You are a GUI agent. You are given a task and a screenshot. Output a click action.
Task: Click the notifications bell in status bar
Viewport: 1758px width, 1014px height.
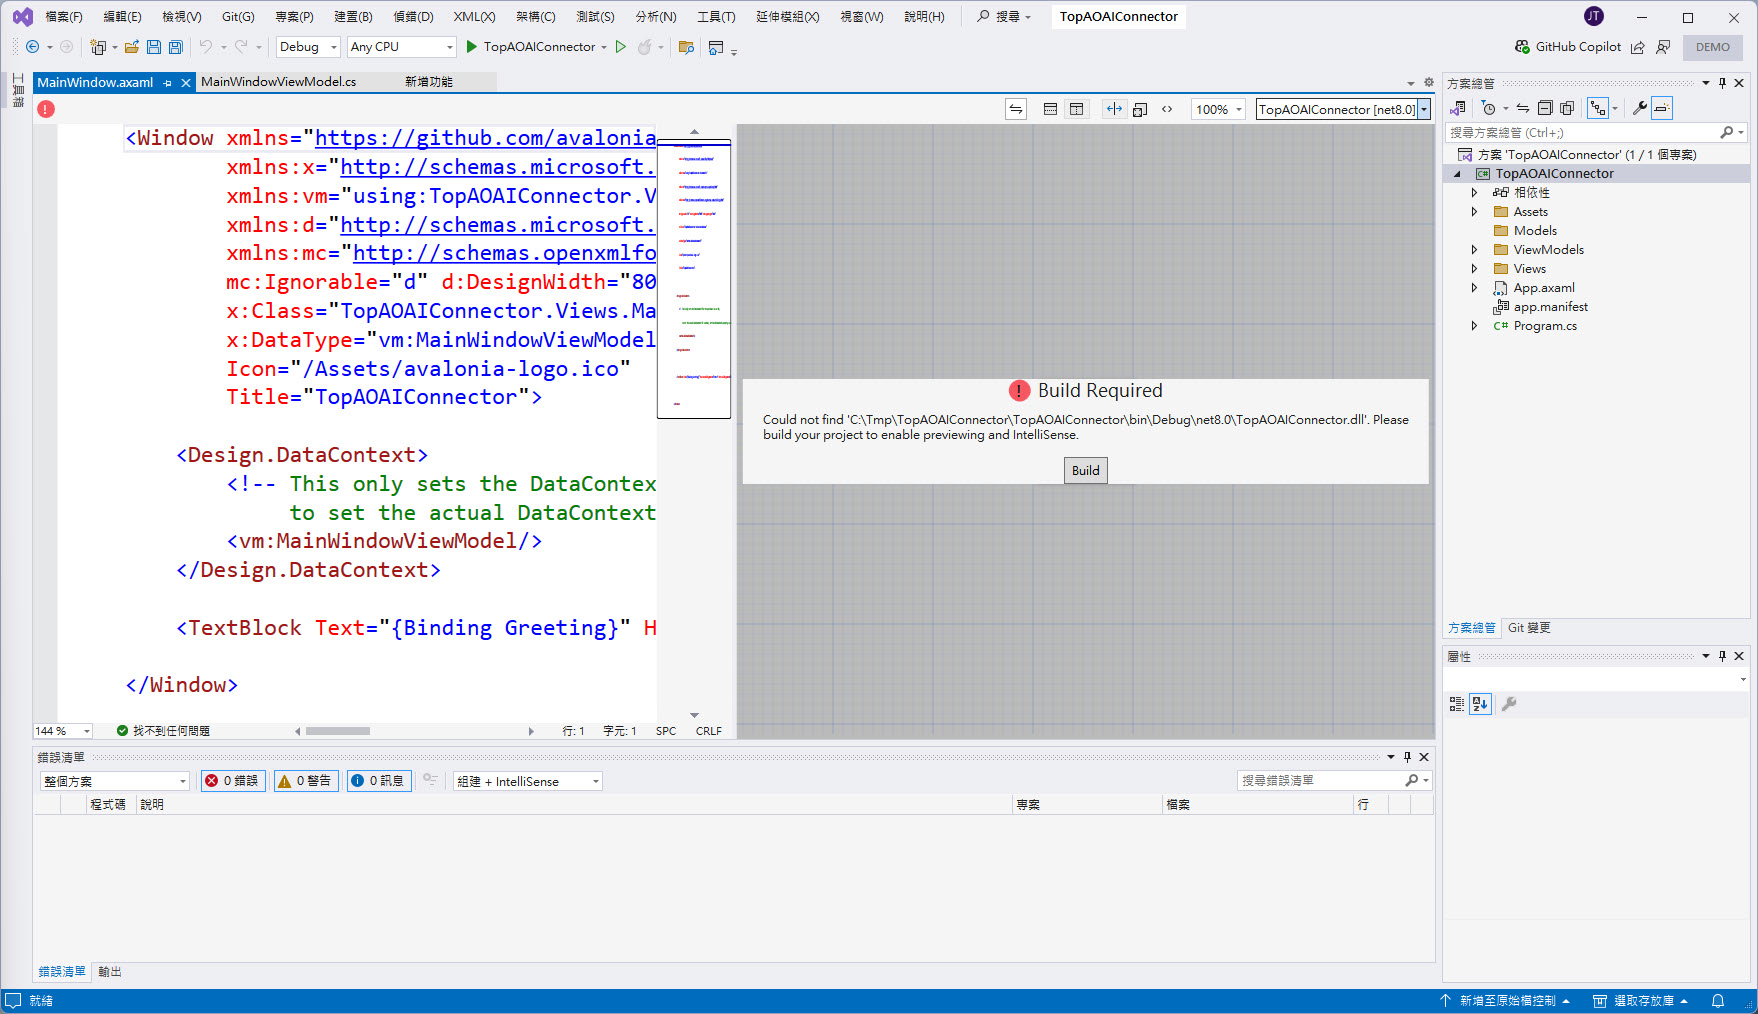[1718, 1001]
